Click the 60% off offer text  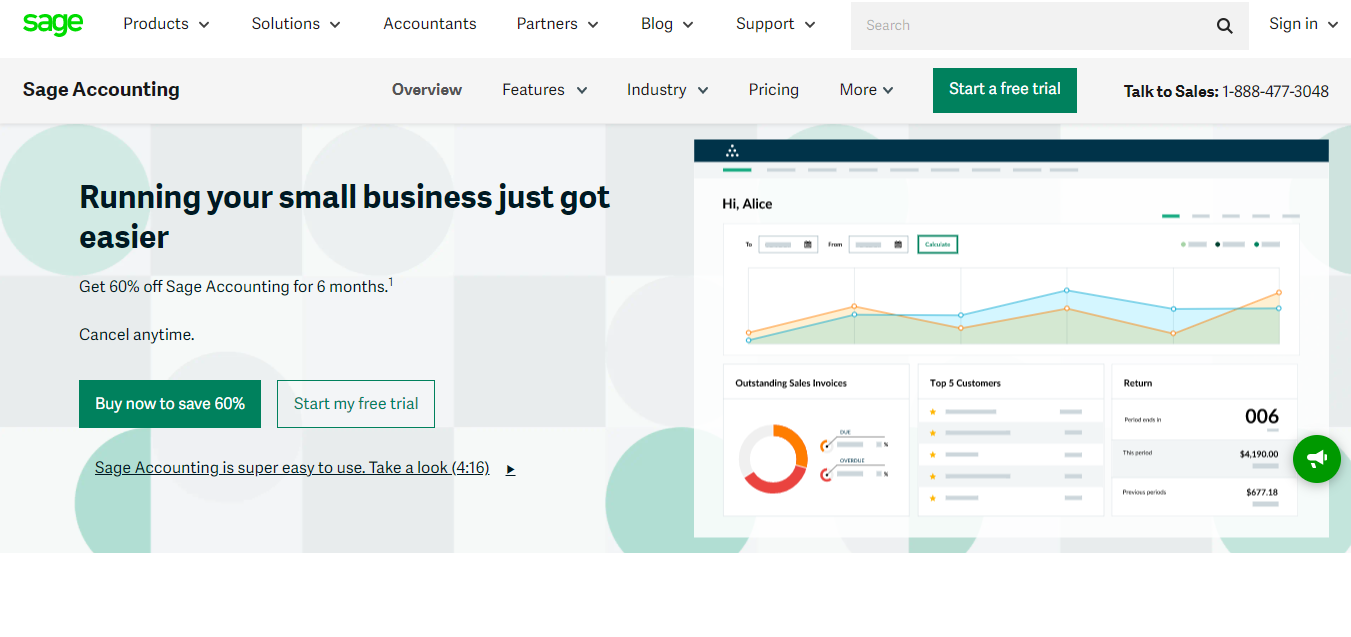(236, 287)
